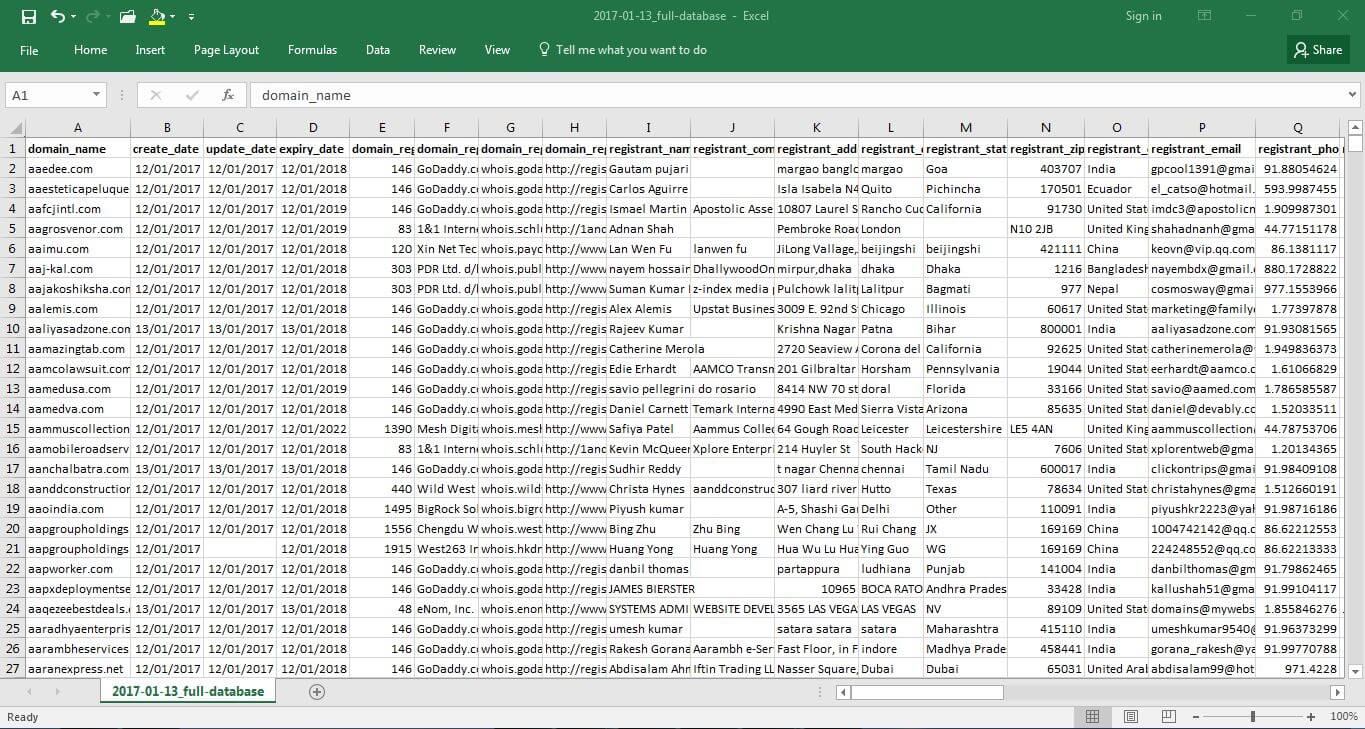The height and width of the screenshot is (729, 1365).
Task: Select cell containing Gautam pujari
Action: pos(649,169)
